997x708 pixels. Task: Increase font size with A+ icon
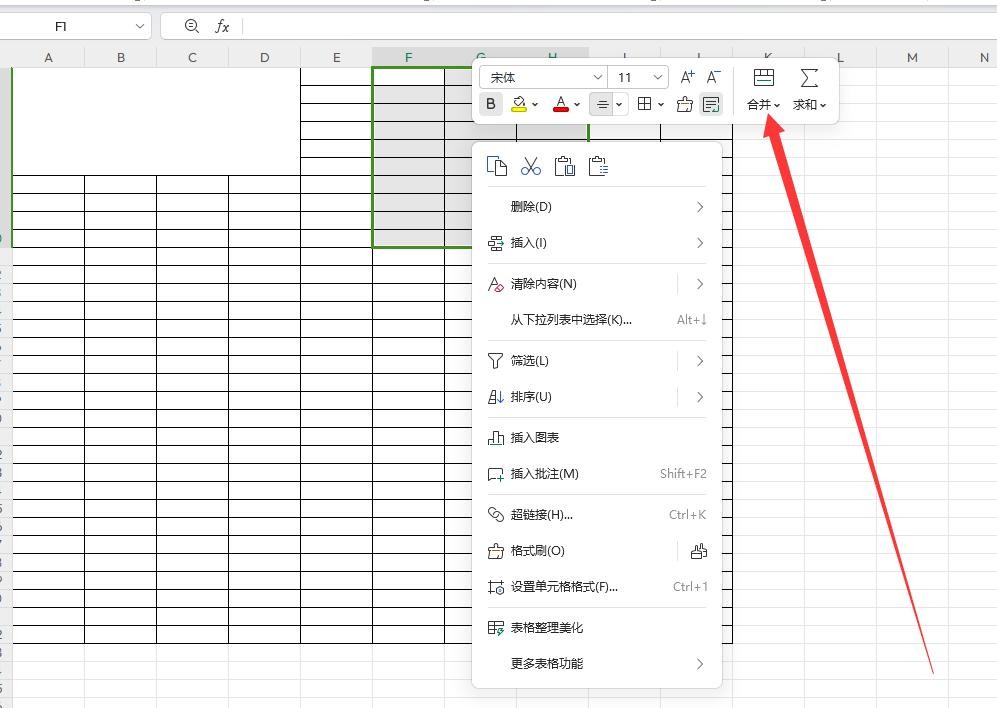click(687, 77)
